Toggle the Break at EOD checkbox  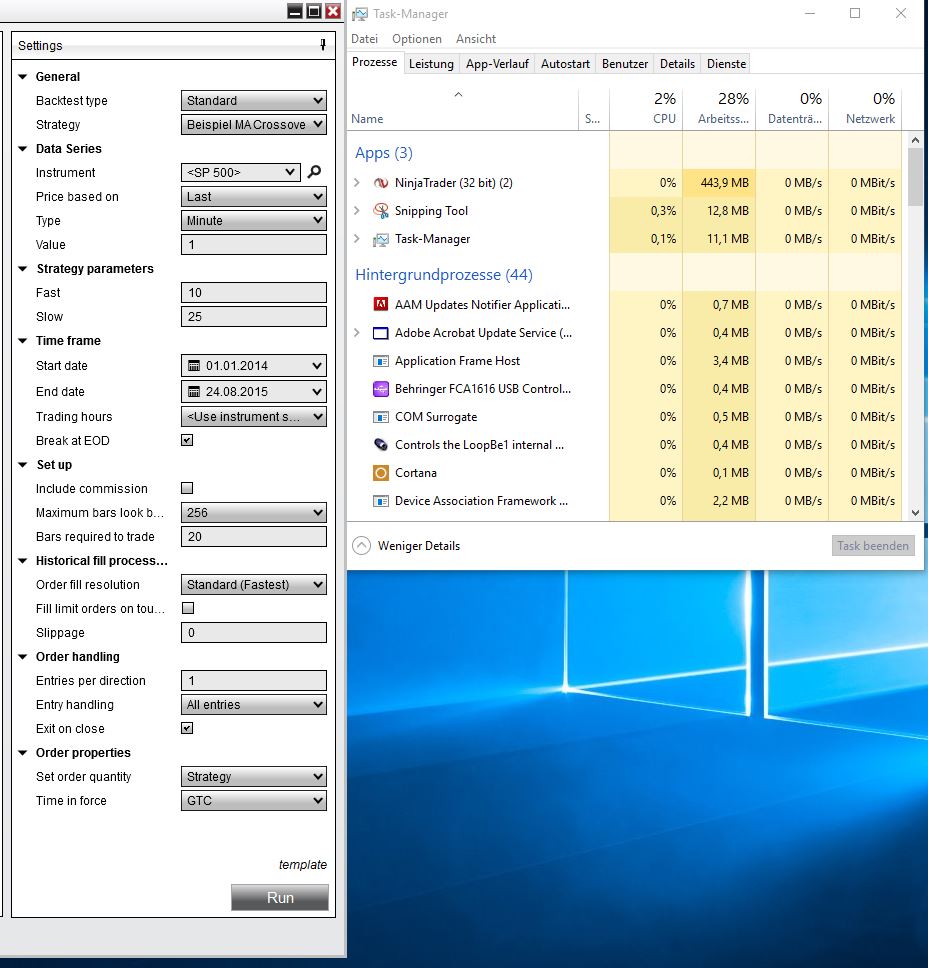pyautogui.click(x=187, y=440)
